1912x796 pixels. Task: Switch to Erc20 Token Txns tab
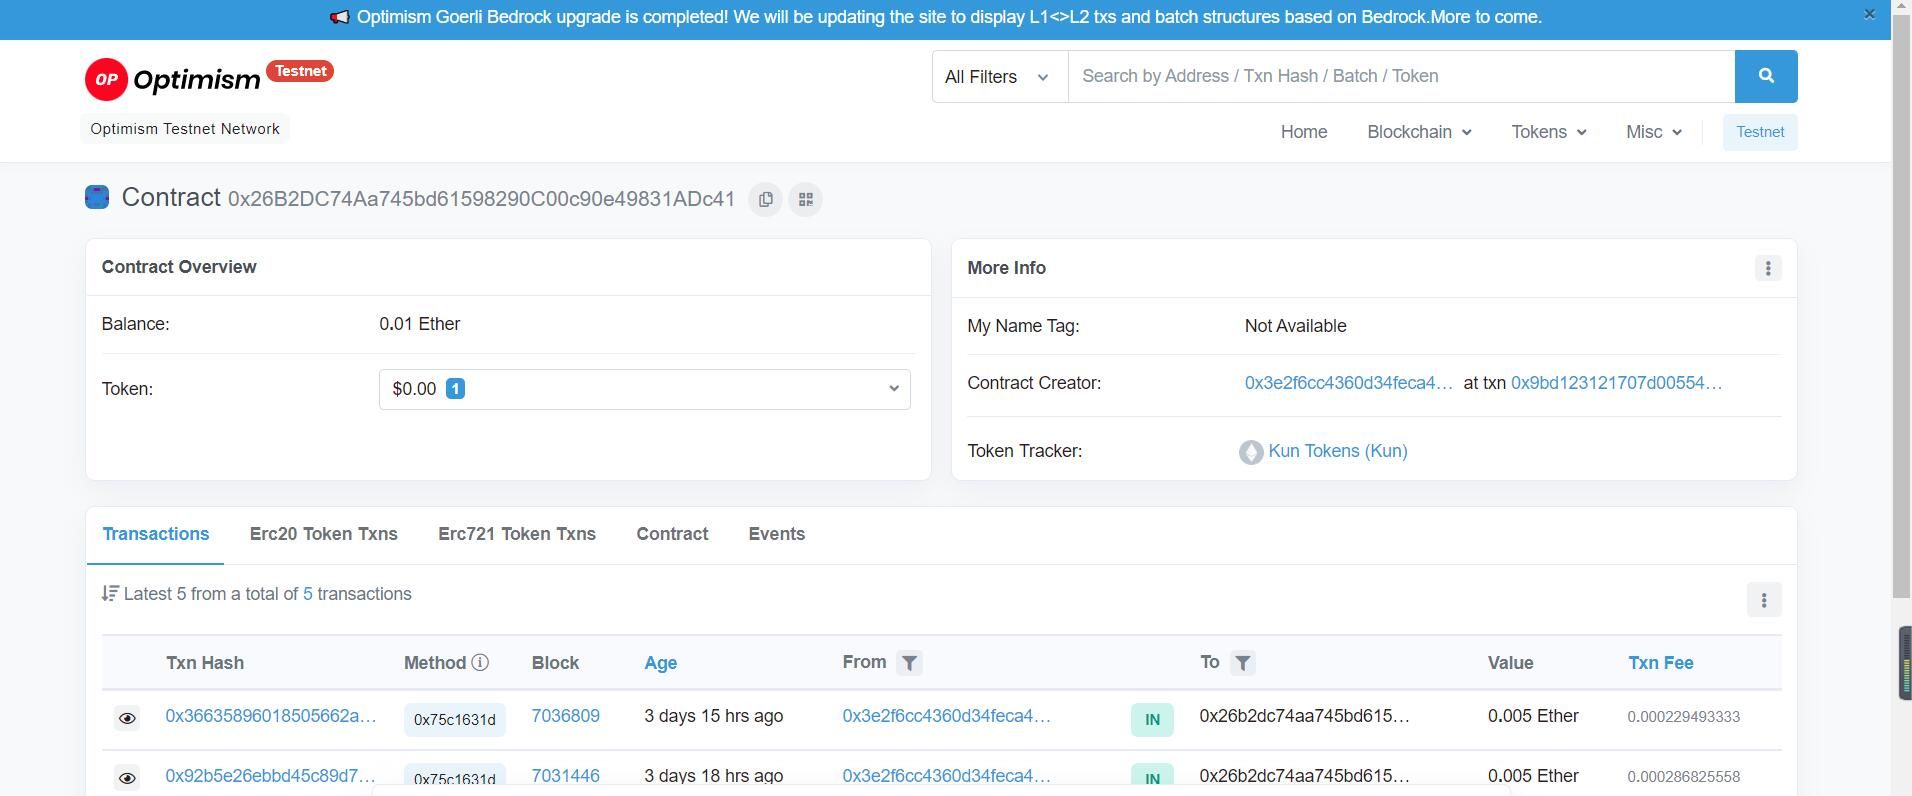pyautogui.click(x=323, y=534)
